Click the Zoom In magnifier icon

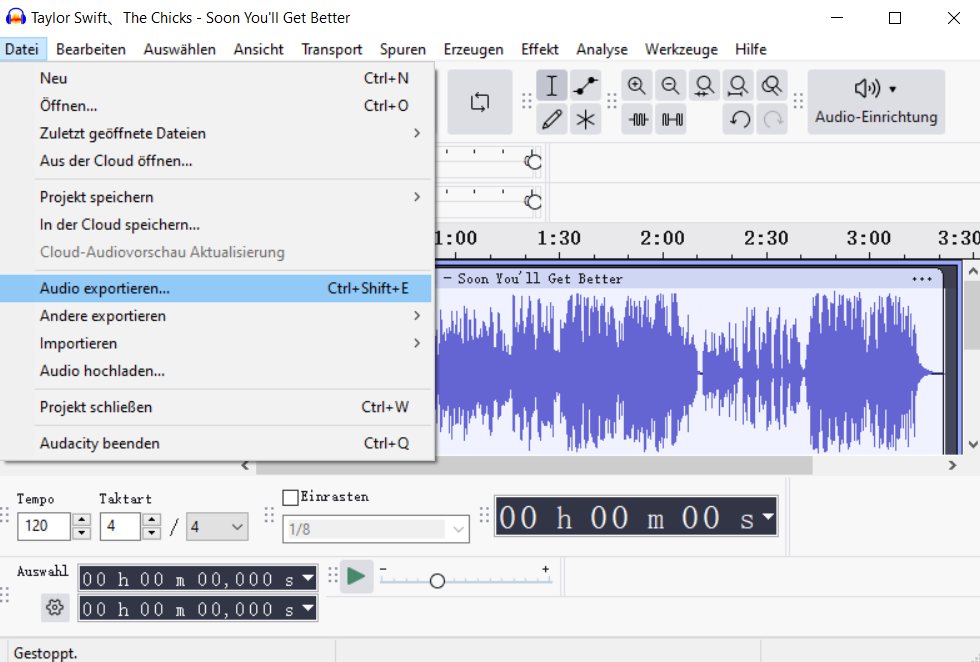637,86
